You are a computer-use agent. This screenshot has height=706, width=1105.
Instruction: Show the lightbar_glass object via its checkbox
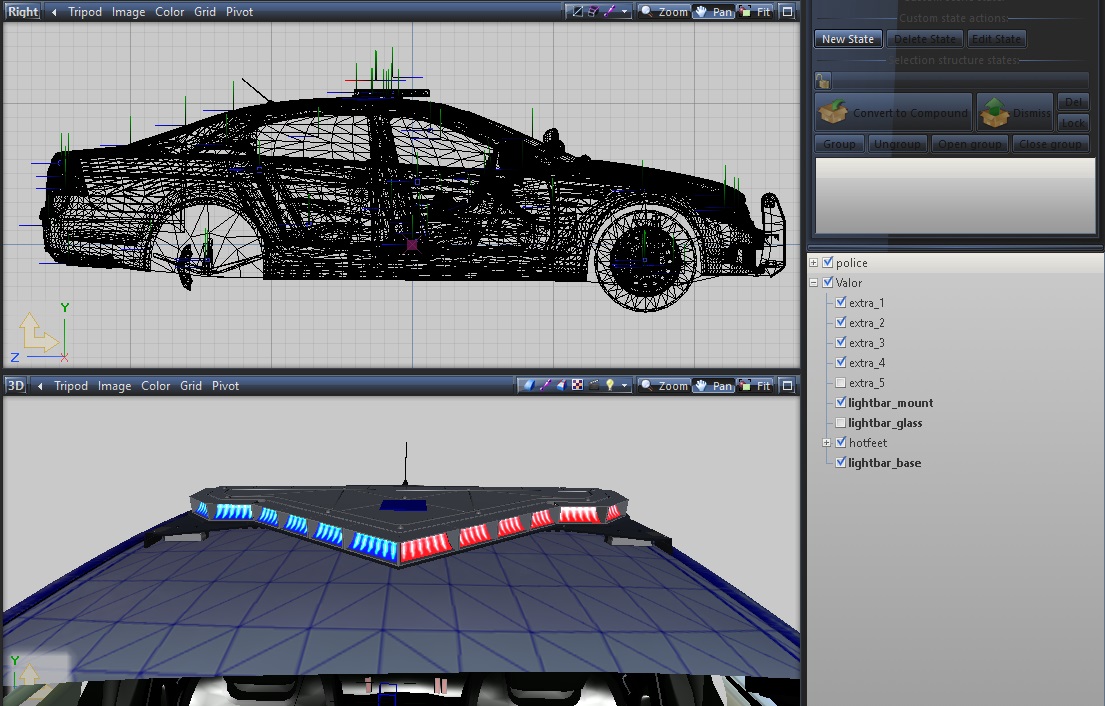[841, 423]
